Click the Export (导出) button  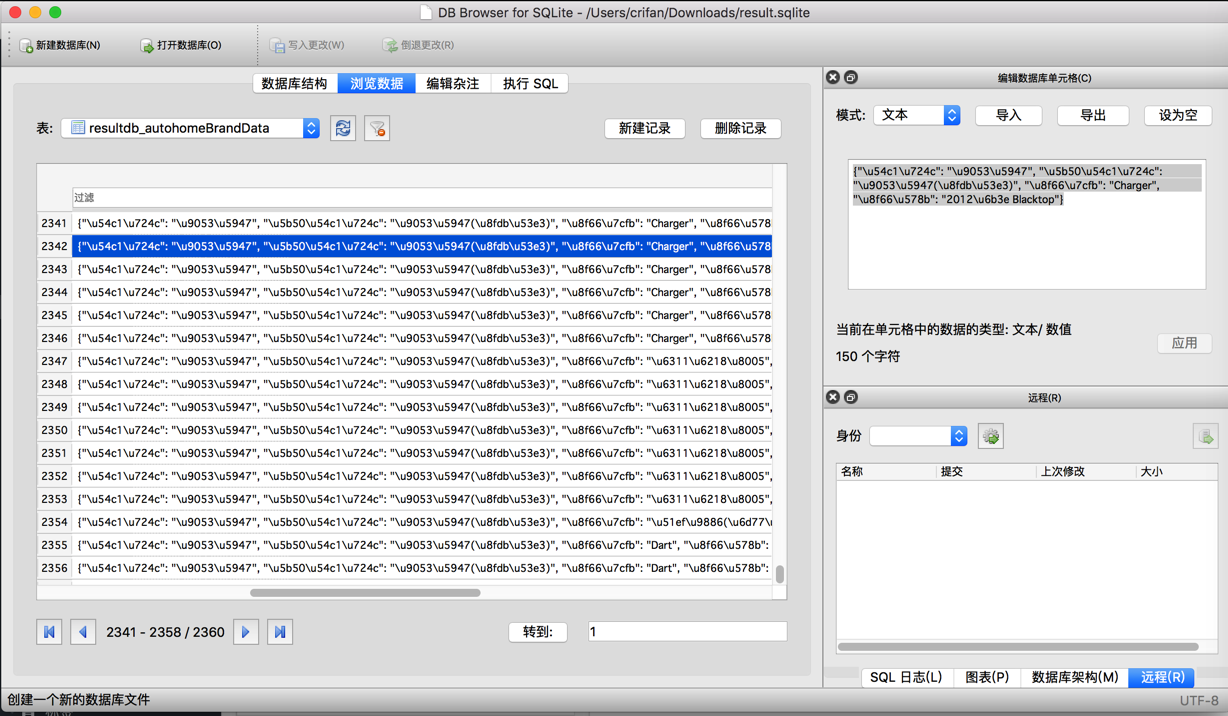(x=1093, y=115)
